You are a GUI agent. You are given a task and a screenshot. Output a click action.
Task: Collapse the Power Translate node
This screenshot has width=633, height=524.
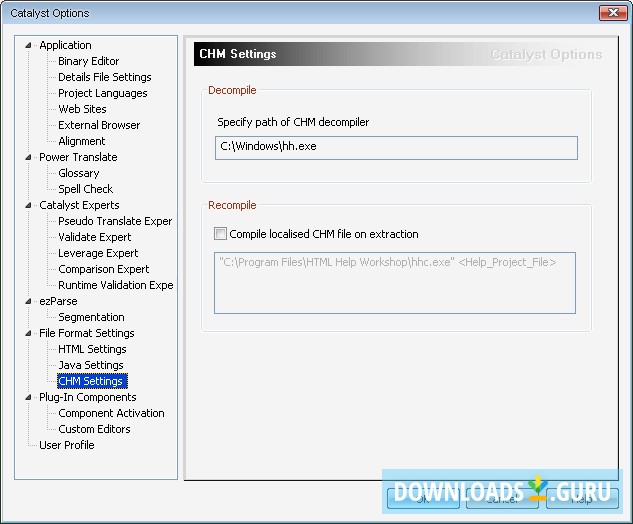tap(28, 157)
